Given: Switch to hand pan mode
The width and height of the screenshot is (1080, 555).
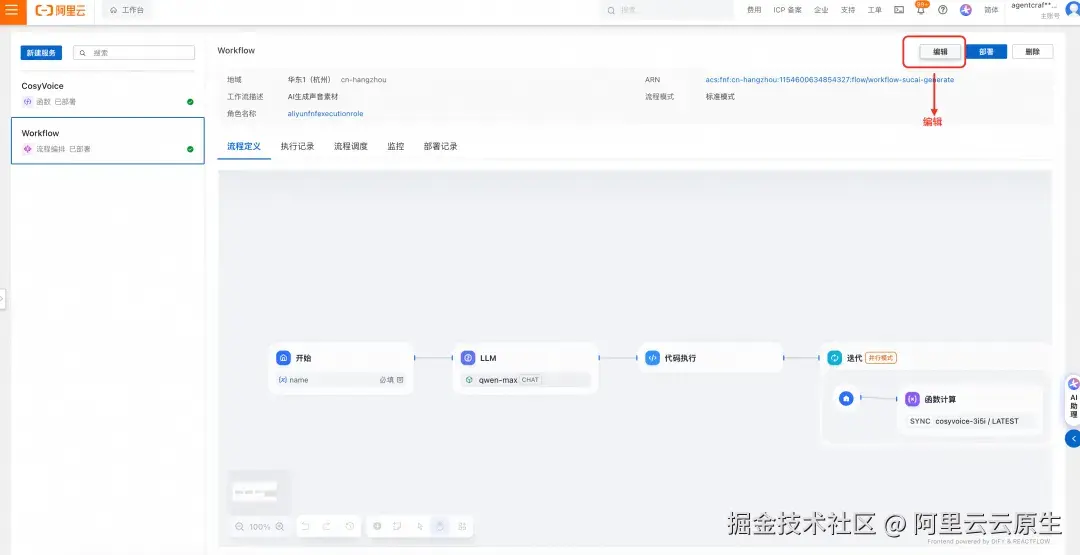Looking at the screenshot, I should [440, 526].
